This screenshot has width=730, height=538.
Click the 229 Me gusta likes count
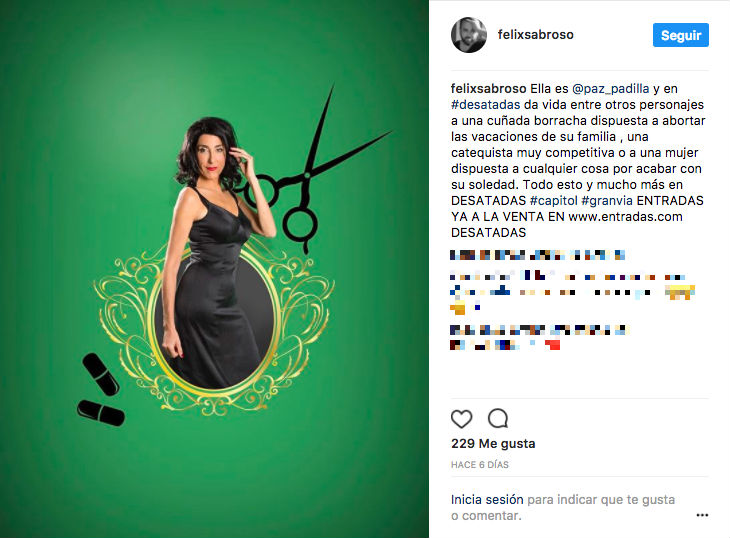[493, 444]
